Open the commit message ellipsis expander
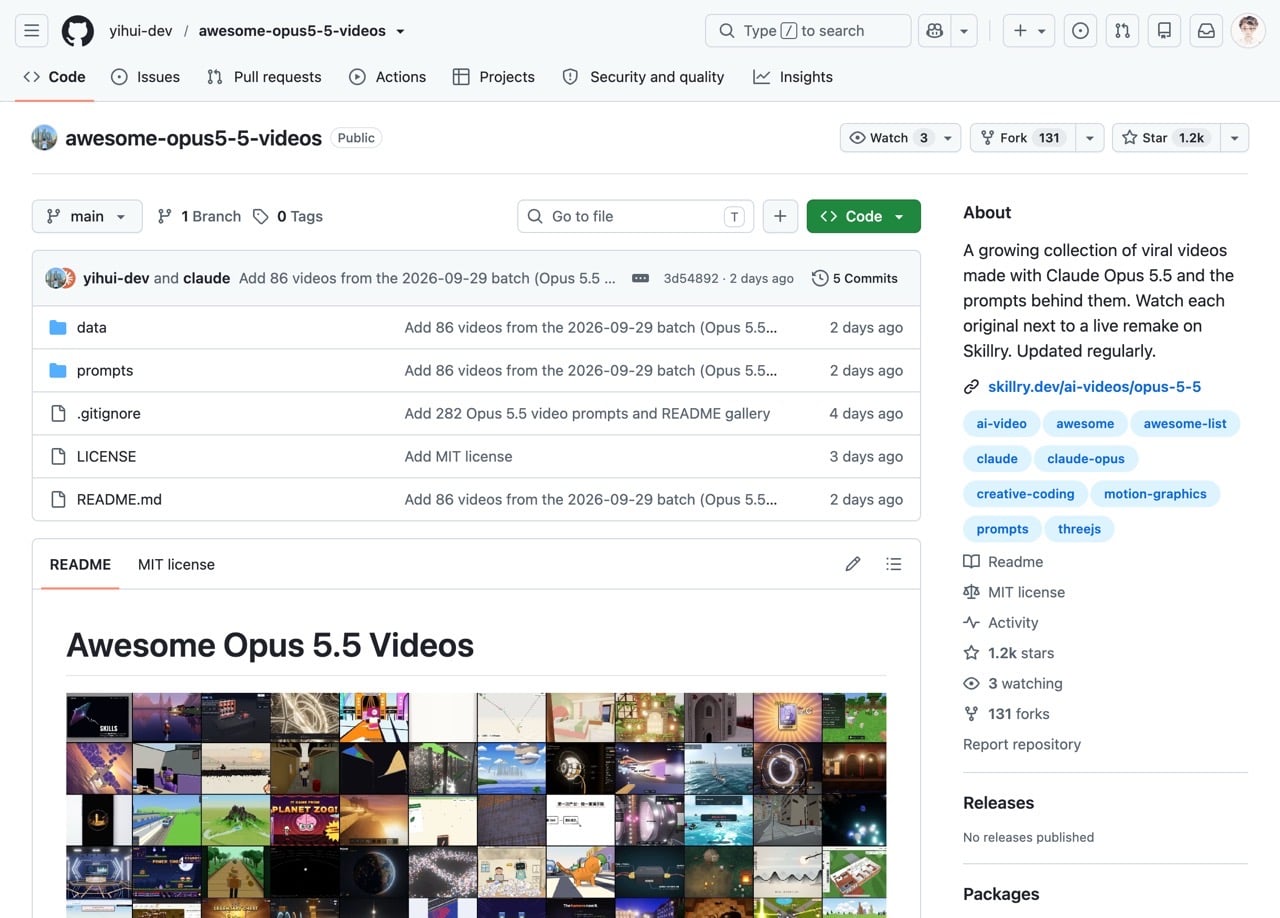1280x918 pixels. (x=641, y=278)
